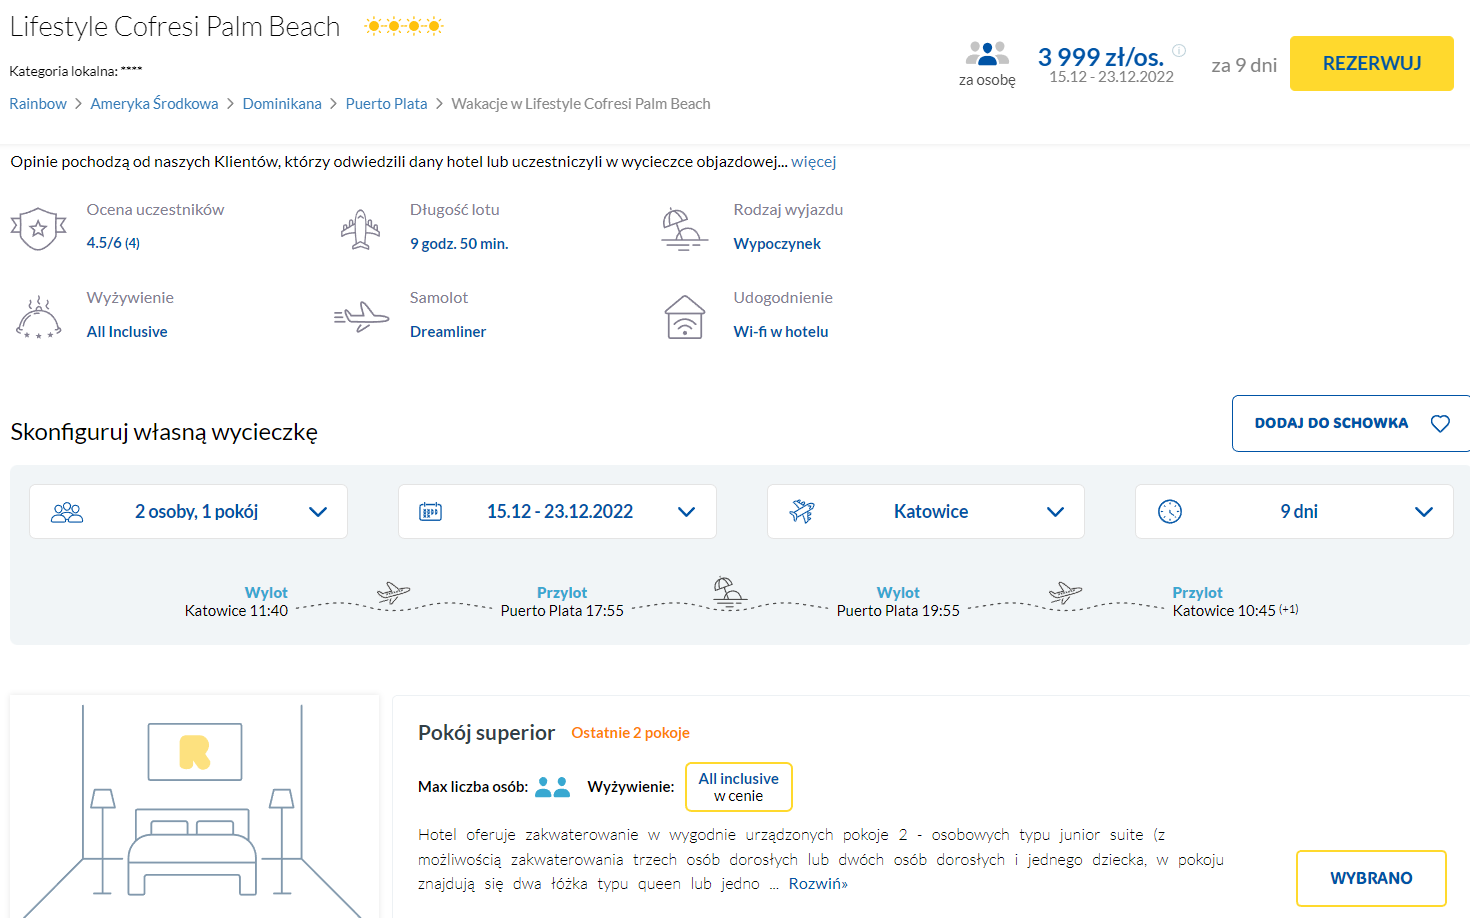Expand room description with Rozwiń link
Image resolution: width=1470 pixels, height=918 pixels.
click(817, 884)
